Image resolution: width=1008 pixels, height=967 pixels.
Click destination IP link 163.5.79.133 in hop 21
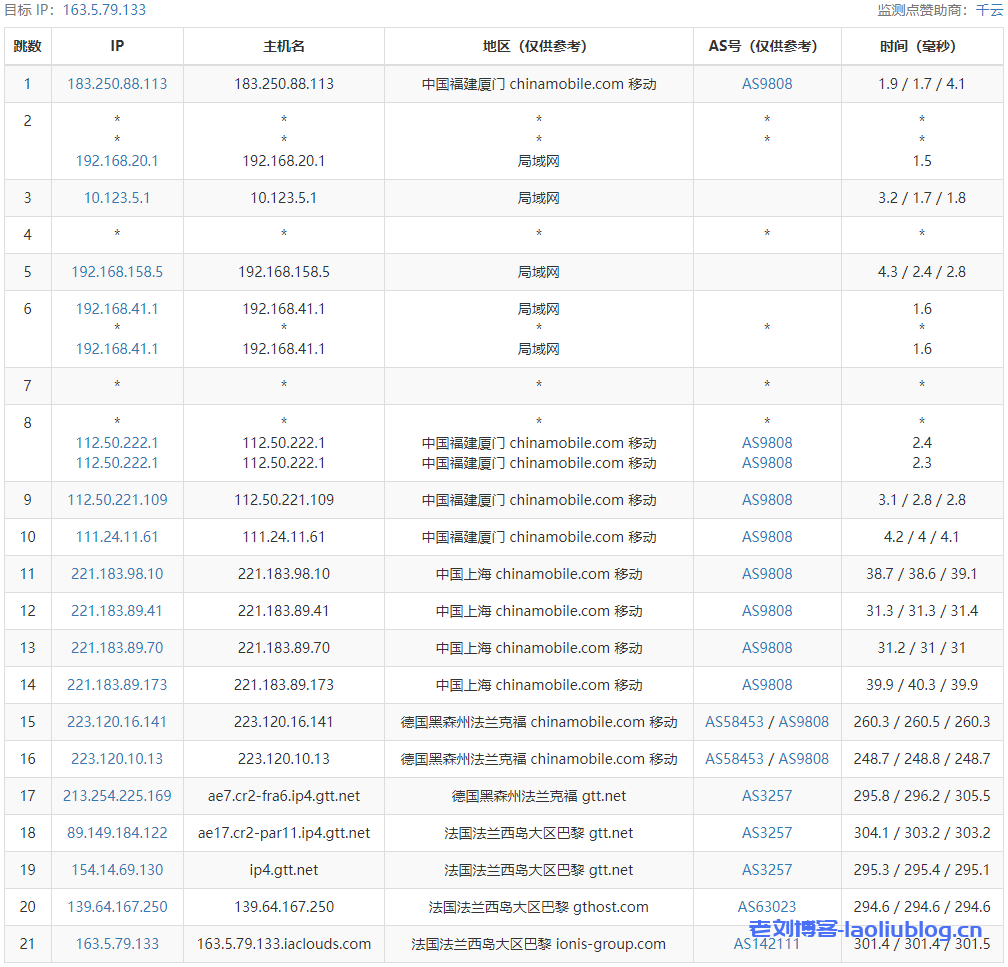coord(117,944)
